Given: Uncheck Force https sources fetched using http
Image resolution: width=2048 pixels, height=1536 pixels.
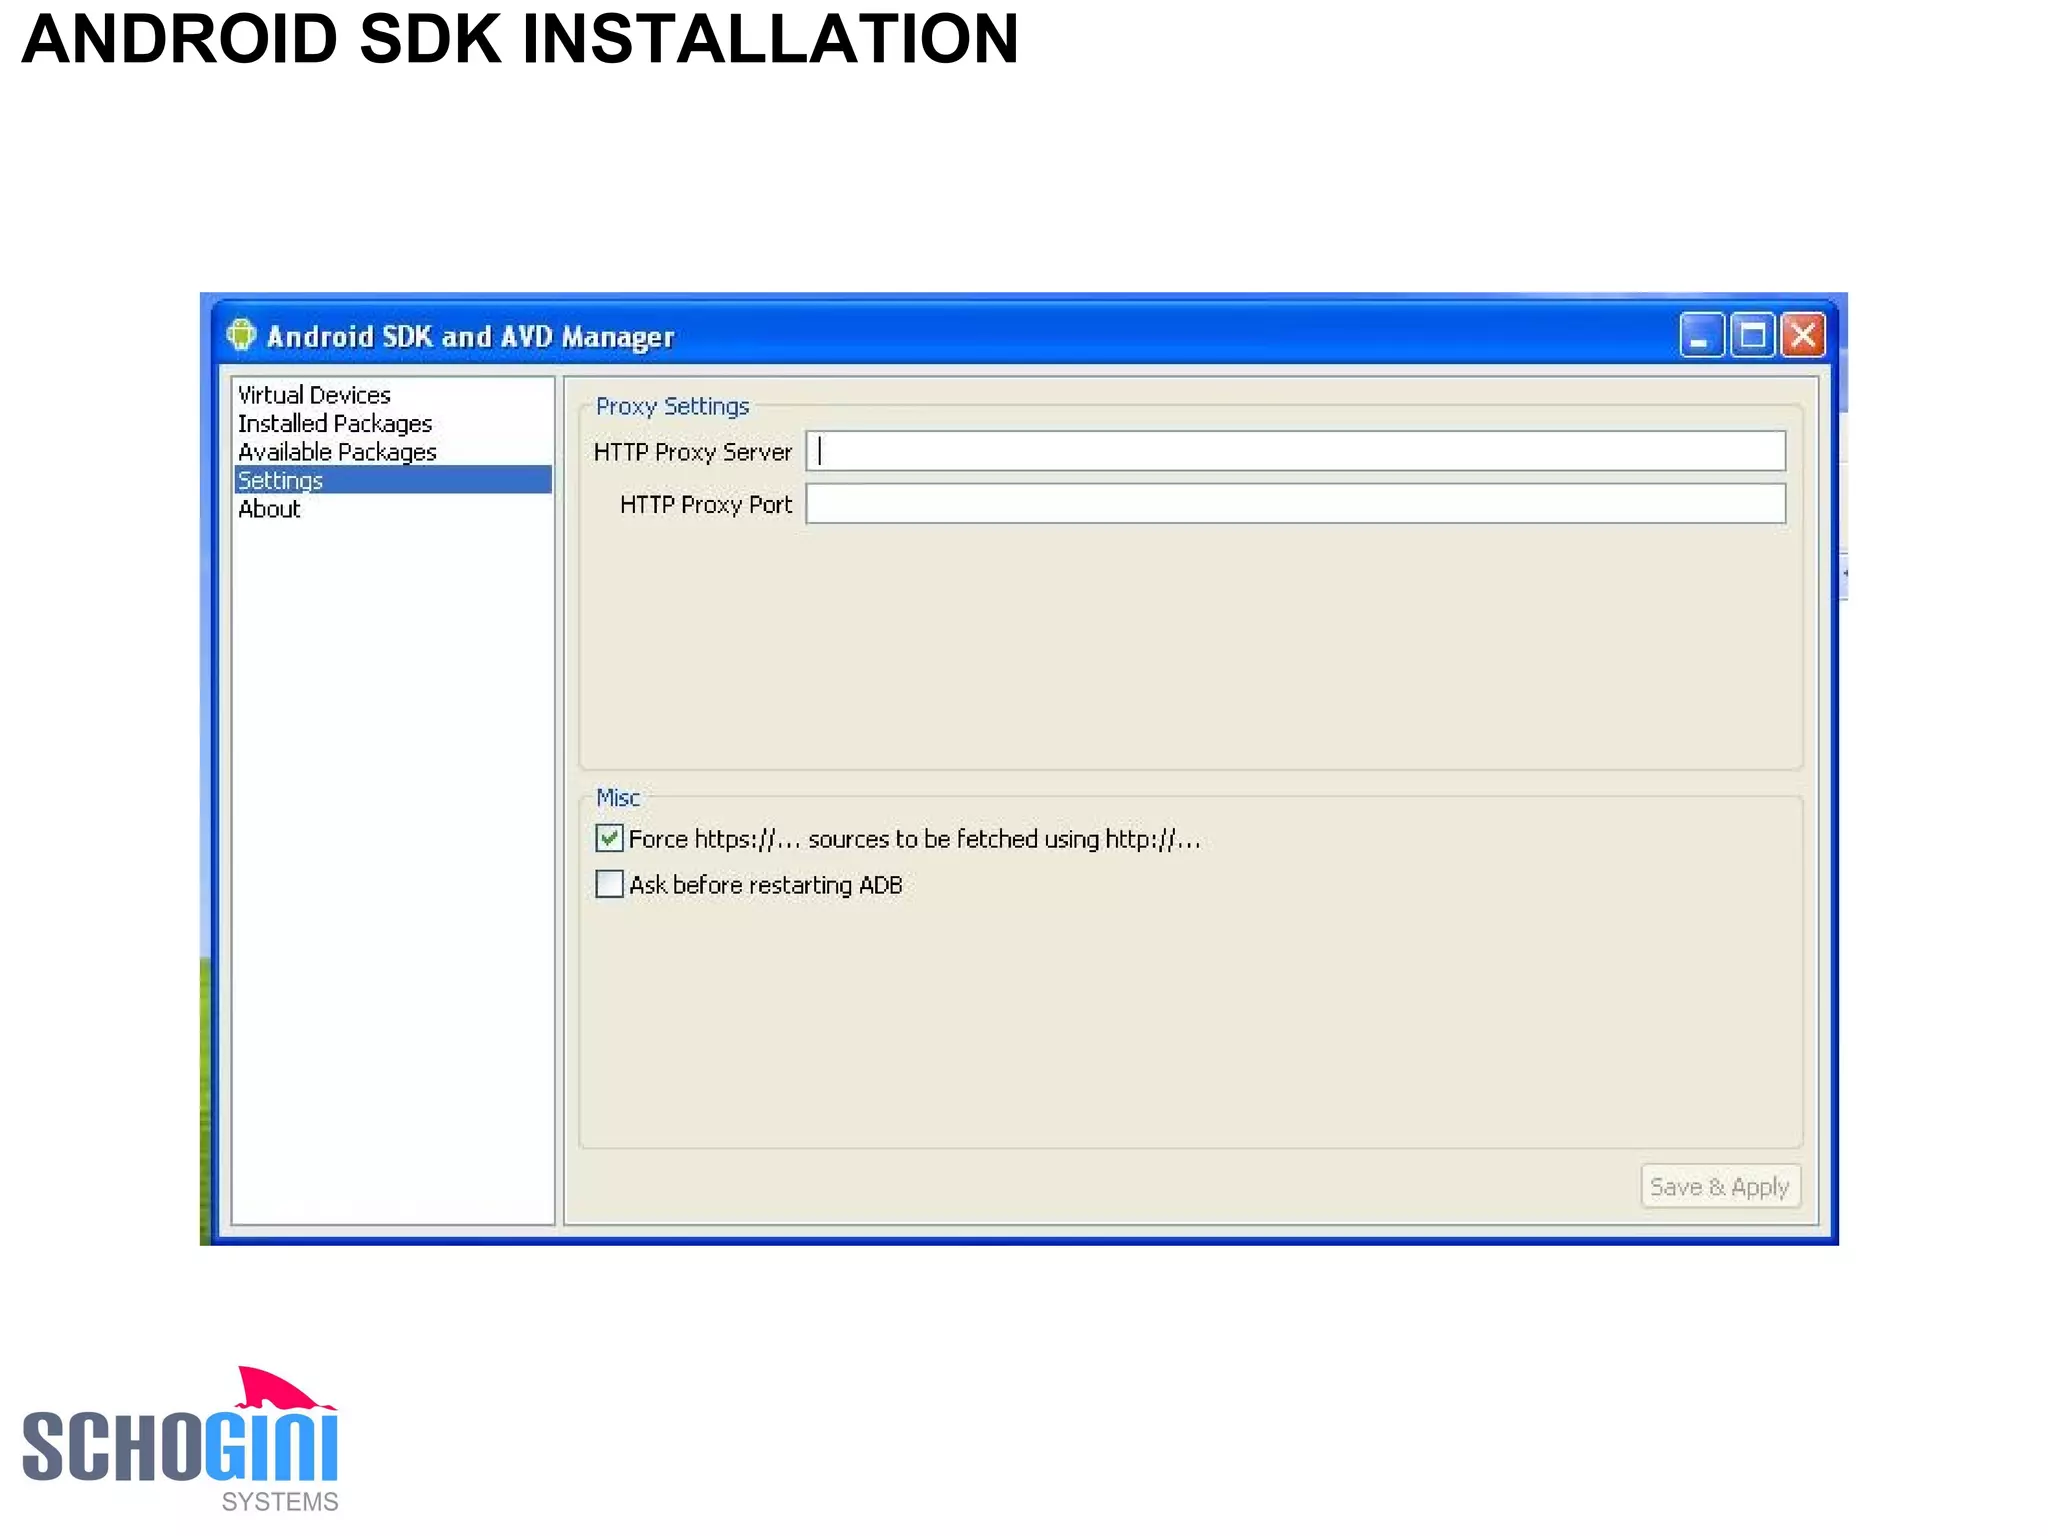Looking at the screenshot, I should (x=609, y=838).
